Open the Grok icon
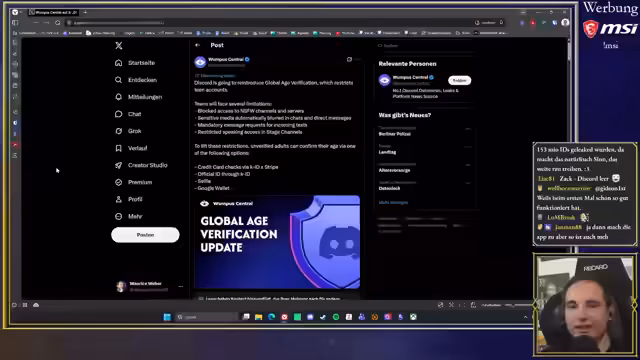The width and height of the screenshot is (640, 360). click(118, 131)
